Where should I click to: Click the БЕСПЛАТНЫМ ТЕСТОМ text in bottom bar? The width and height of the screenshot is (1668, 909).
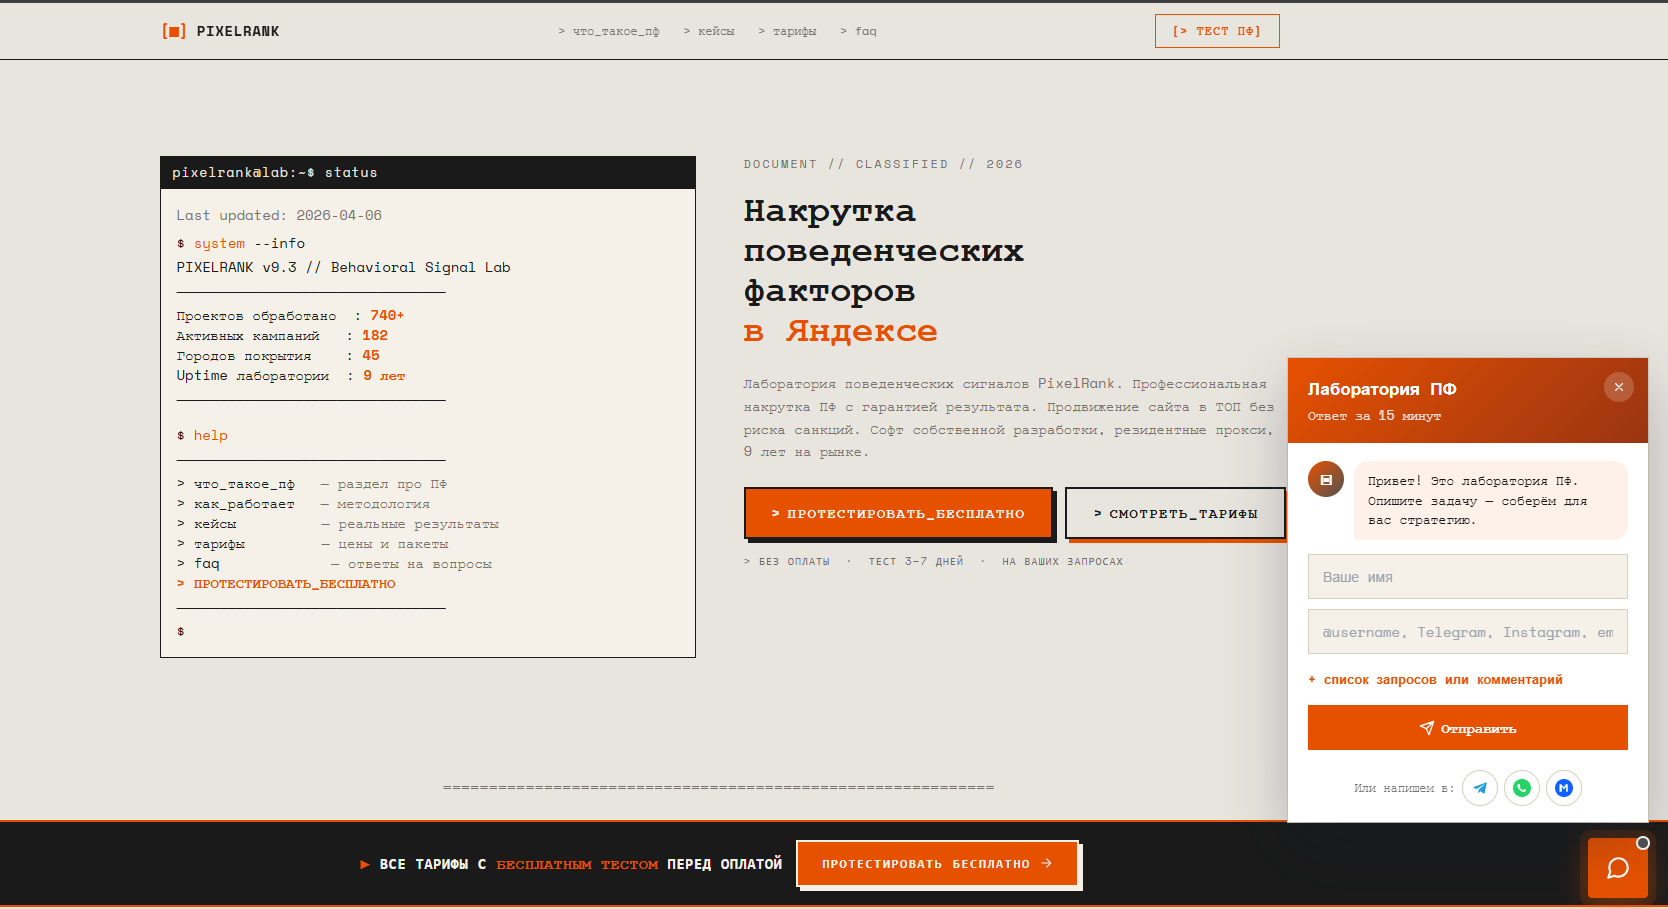577,865
